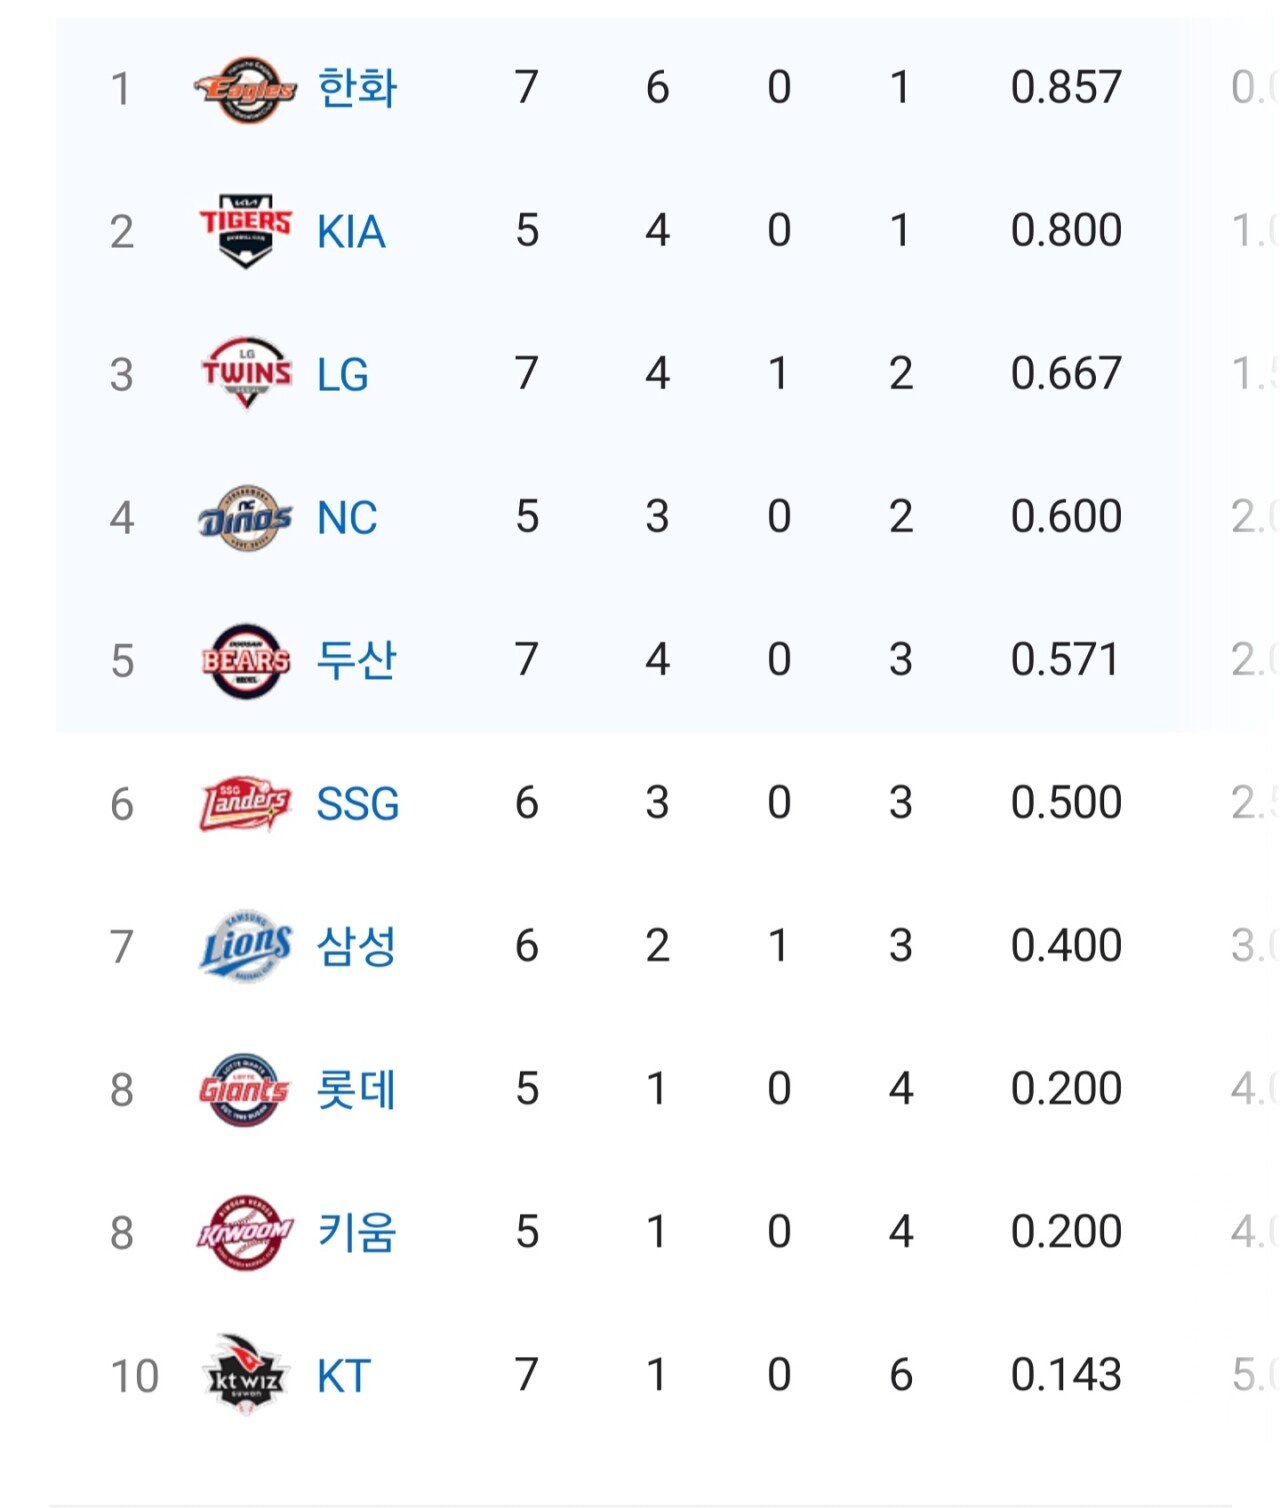Click the SSG Landers team logo

pos(245,804)
